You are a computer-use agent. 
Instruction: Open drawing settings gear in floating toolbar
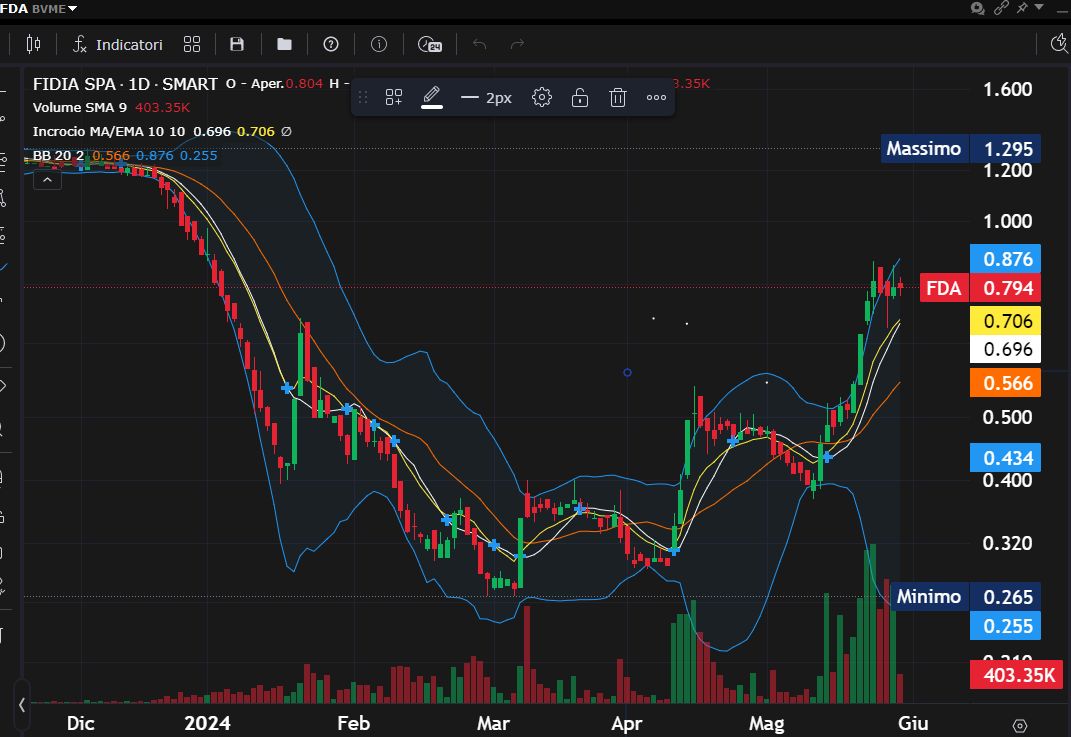tap(542, 97)
